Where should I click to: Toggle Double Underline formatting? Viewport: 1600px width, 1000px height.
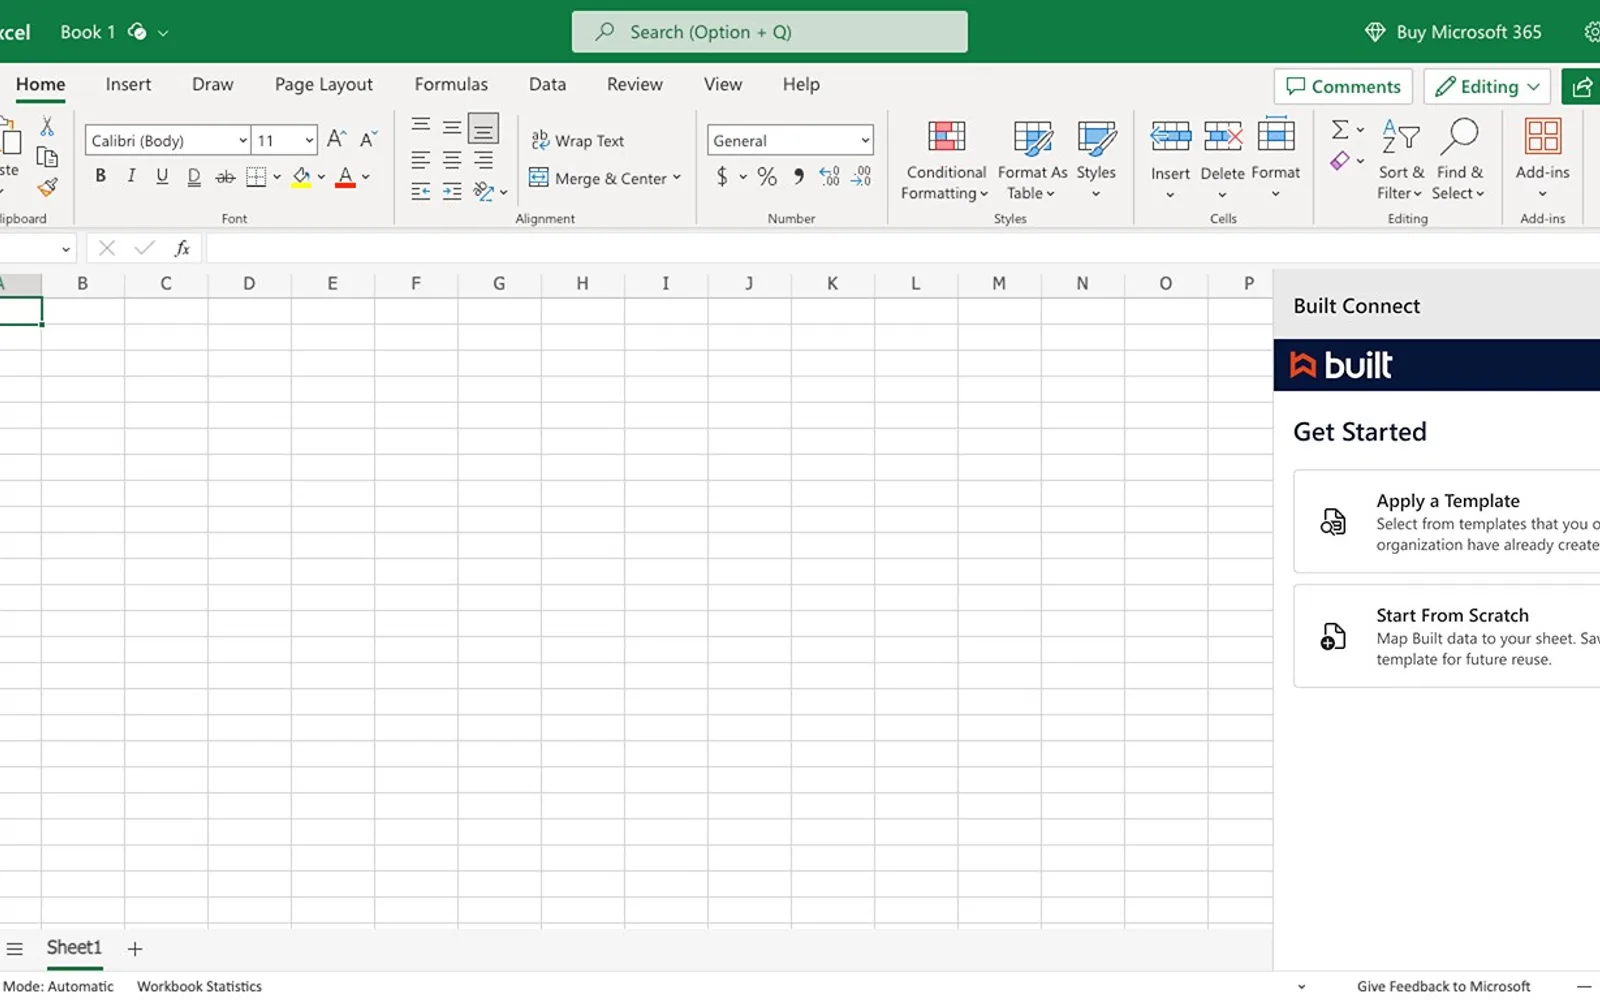point(194,176)
